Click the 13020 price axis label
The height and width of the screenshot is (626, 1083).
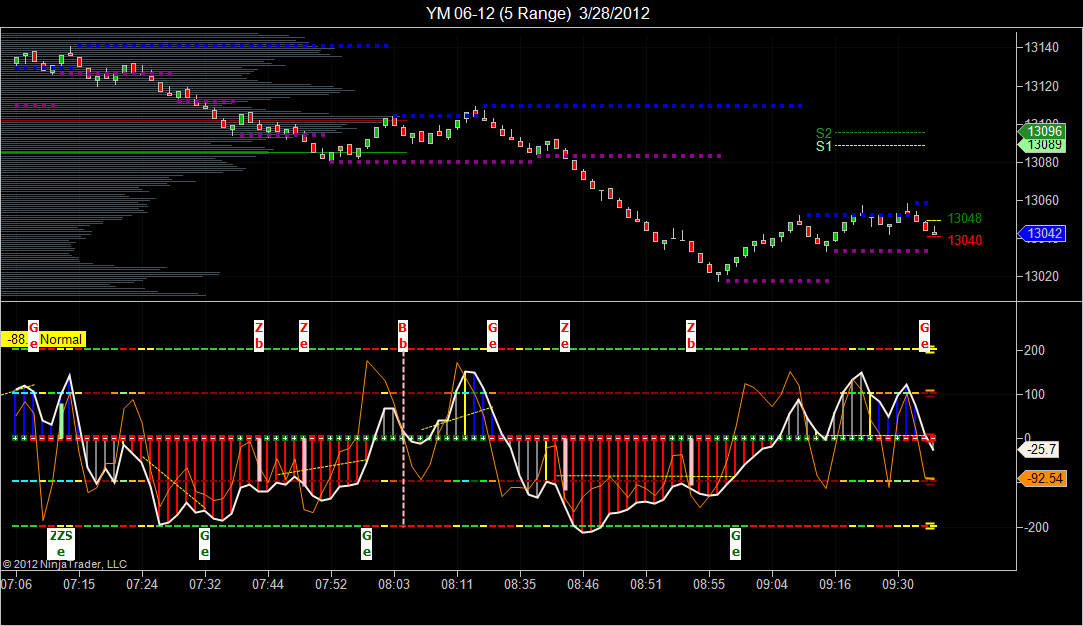1042,276
